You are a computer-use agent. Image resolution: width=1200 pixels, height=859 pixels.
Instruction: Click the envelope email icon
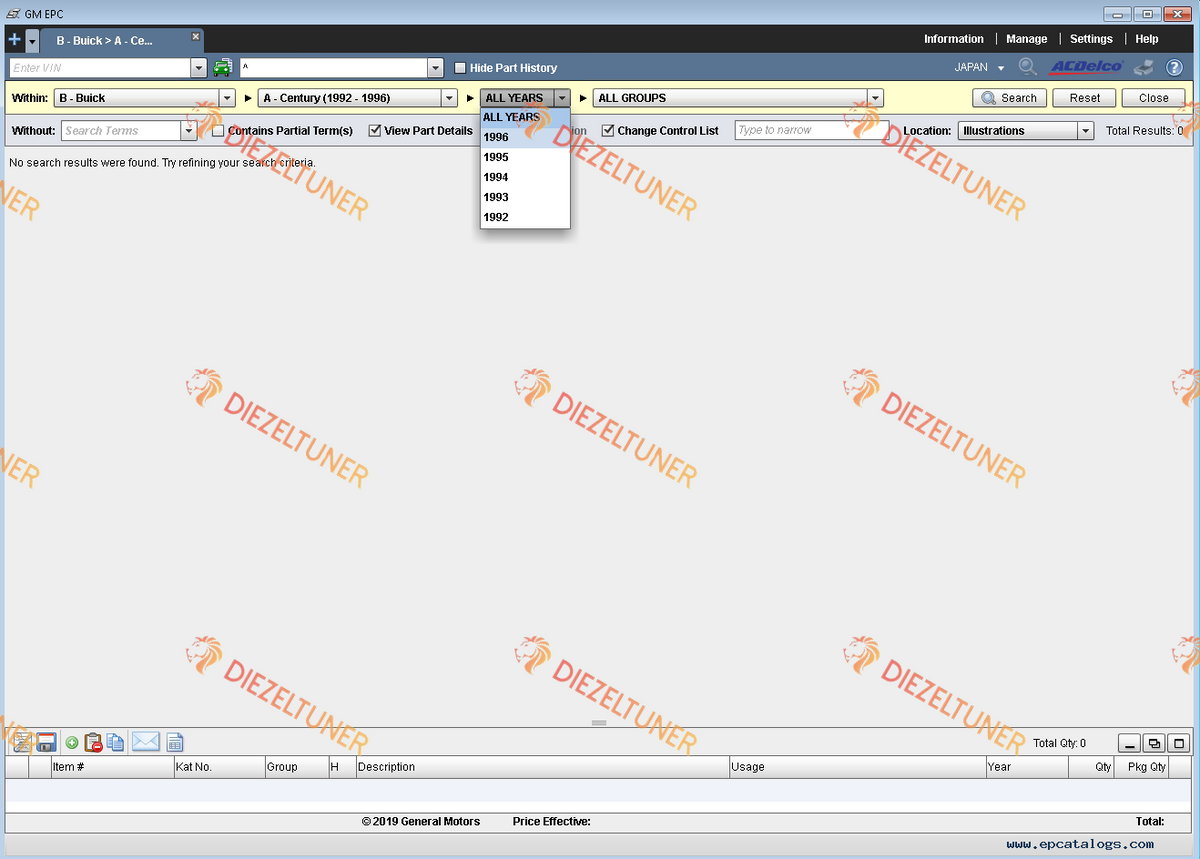[146, 742]
